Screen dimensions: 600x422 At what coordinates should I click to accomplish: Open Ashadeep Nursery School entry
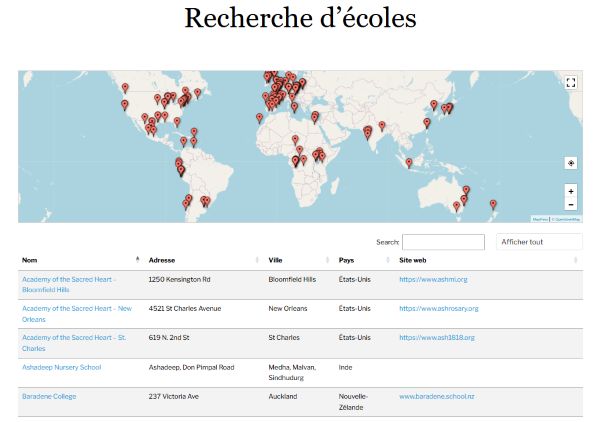tap(61, 367)
